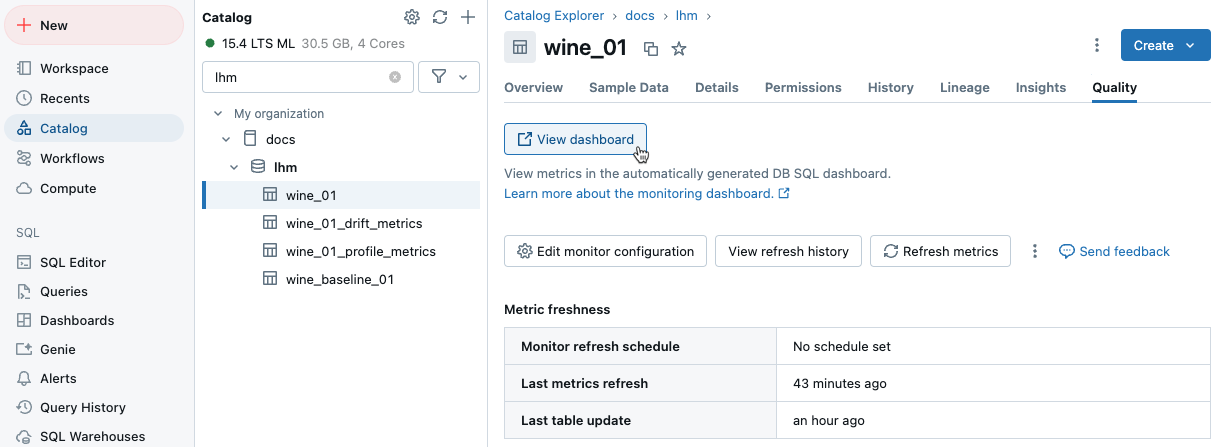This screenshot has height=447, width=1220.
Task: Click the plus icon to add catalog
Action: pos(467,17)
